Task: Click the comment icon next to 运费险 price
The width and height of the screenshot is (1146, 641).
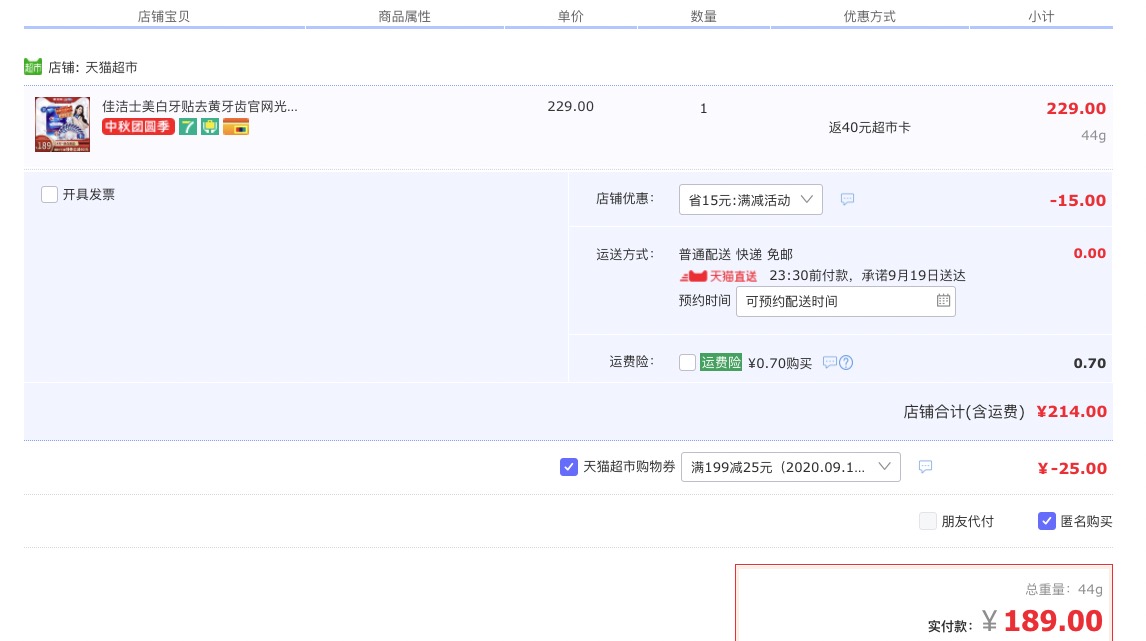Action: [x=829, y=362]
